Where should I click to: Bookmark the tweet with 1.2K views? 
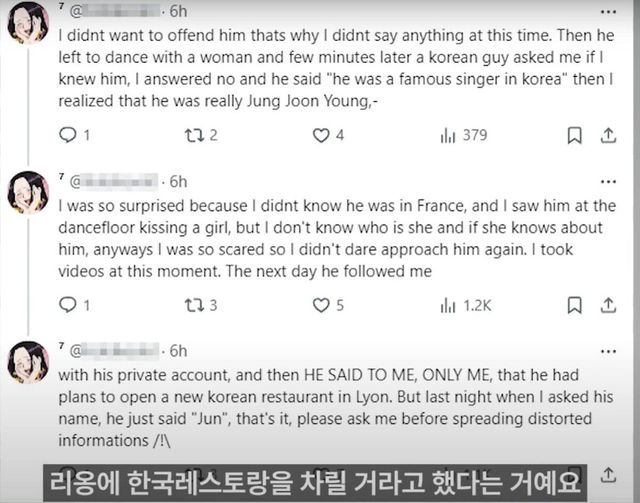(x=574, y=305)
